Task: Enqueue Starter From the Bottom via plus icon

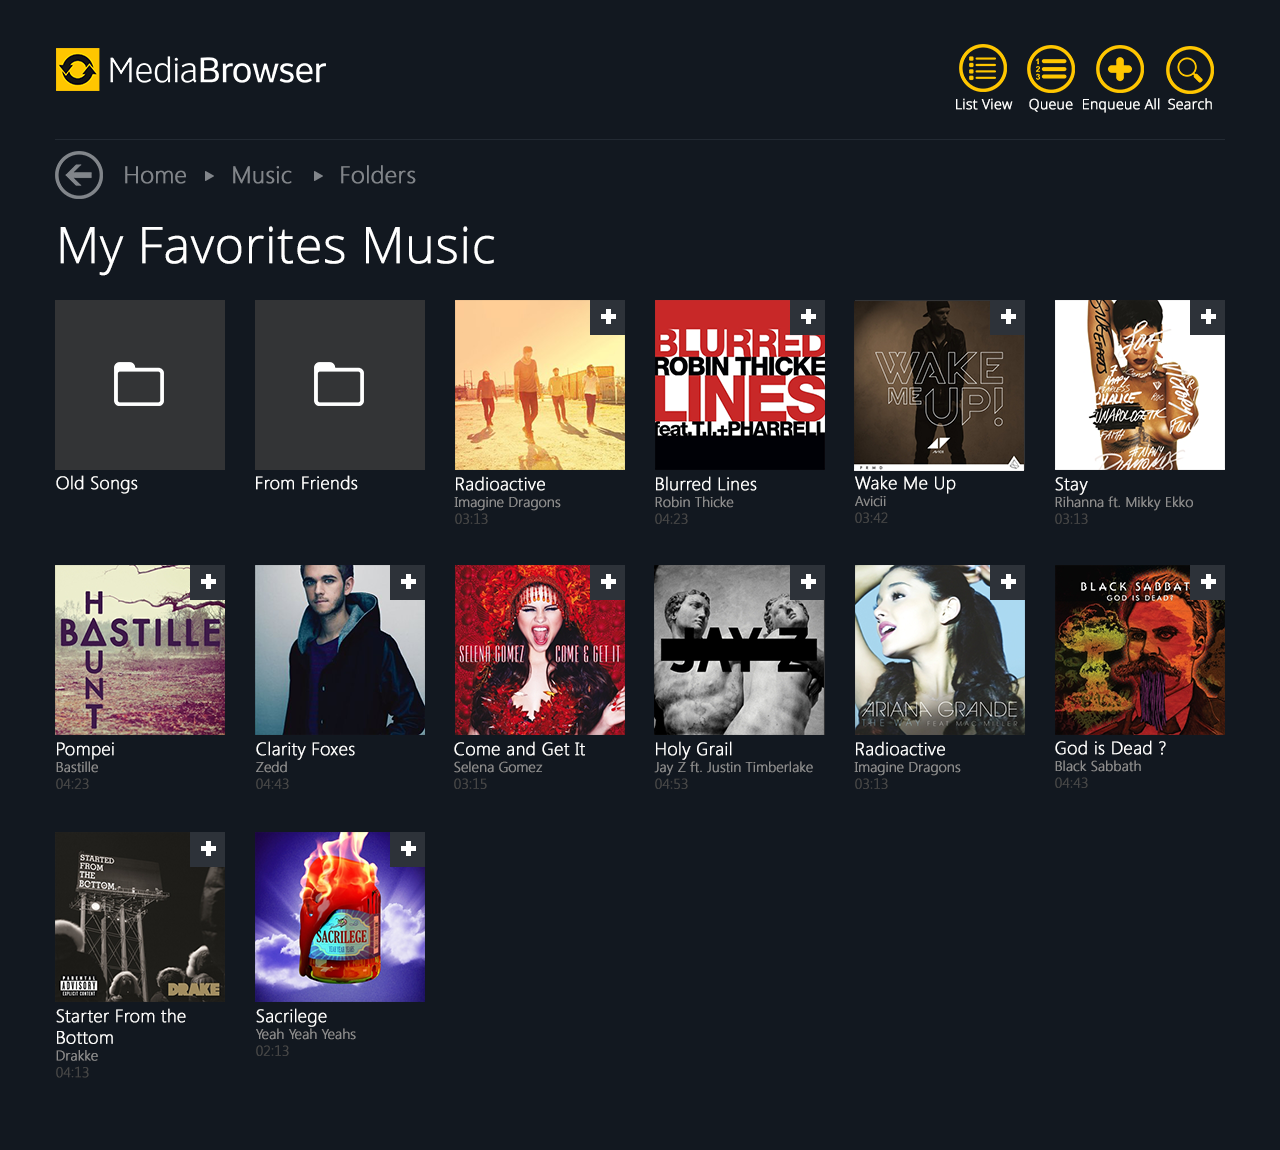Action: (x=208, y=849)
